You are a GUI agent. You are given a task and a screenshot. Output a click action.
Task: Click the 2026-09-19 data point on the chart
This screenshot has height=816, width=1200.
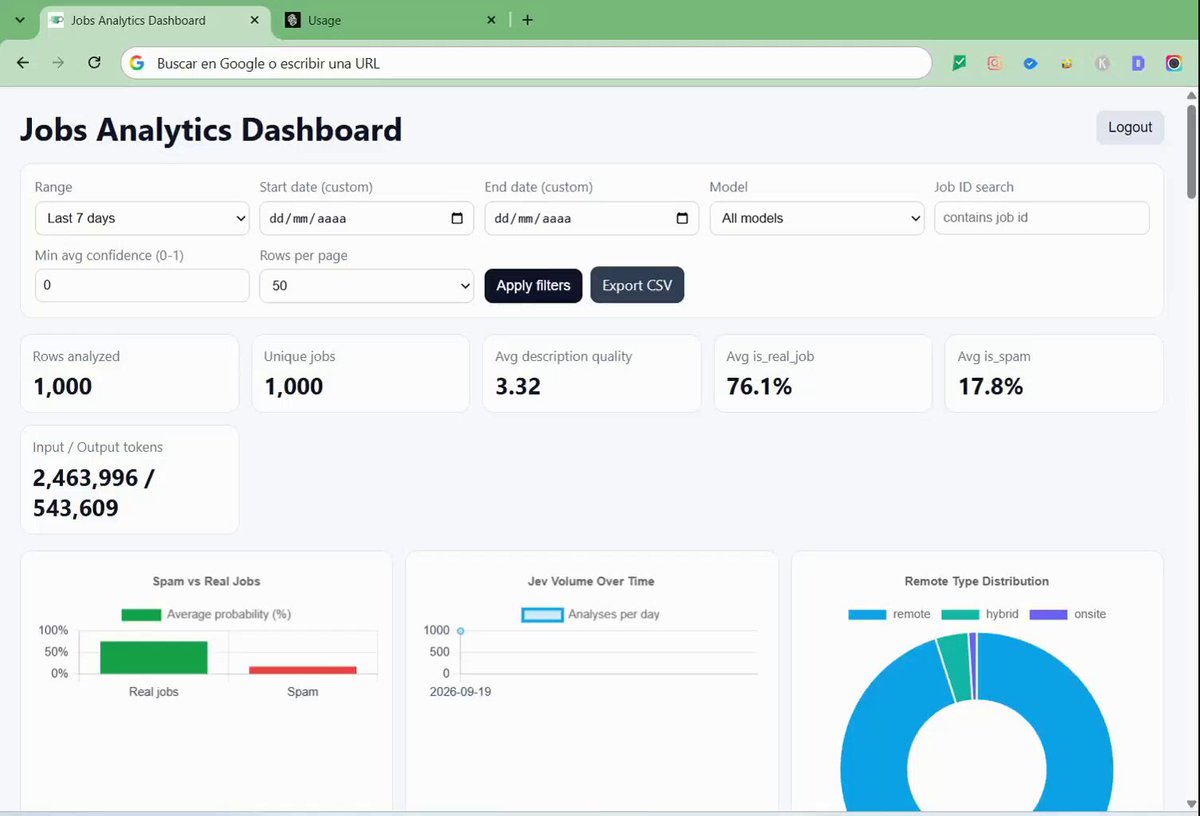tap(461, 631)
